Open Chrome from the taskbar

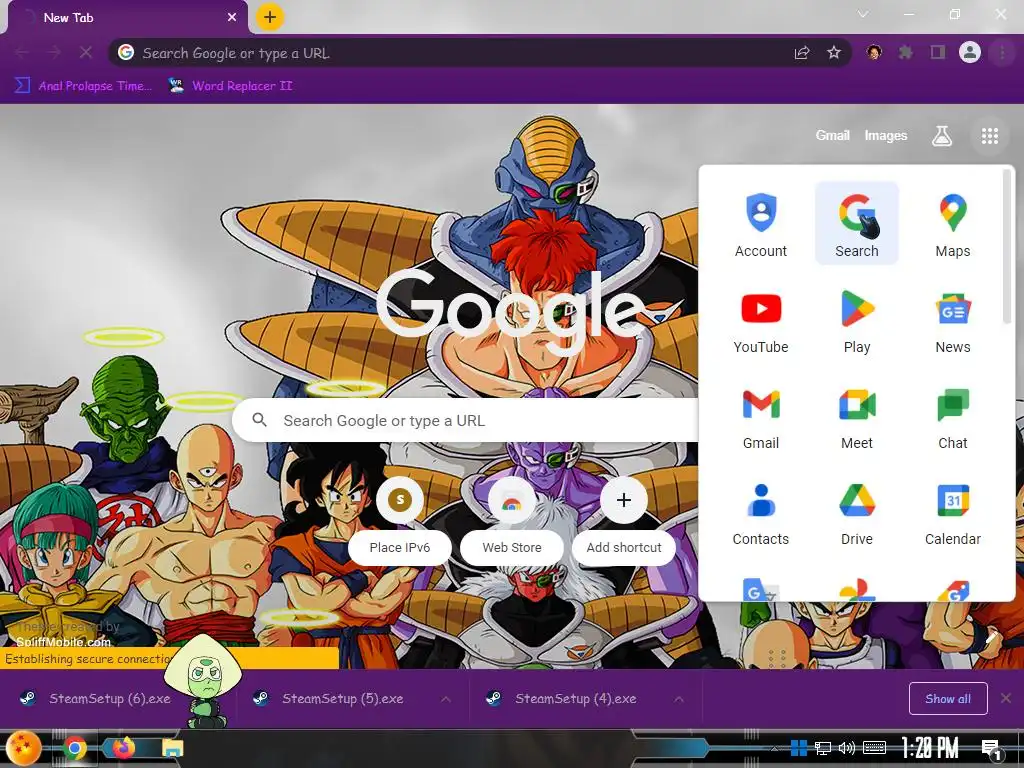tap(75, 748)
